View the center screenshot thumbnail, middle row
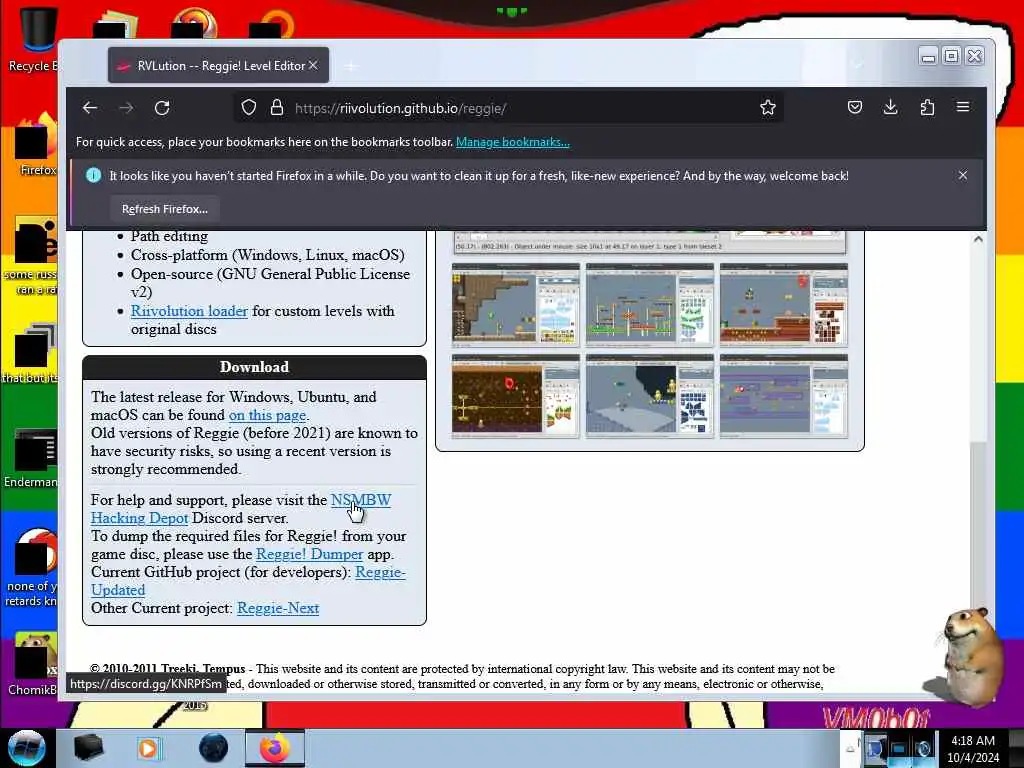 (x=650, y=305)
